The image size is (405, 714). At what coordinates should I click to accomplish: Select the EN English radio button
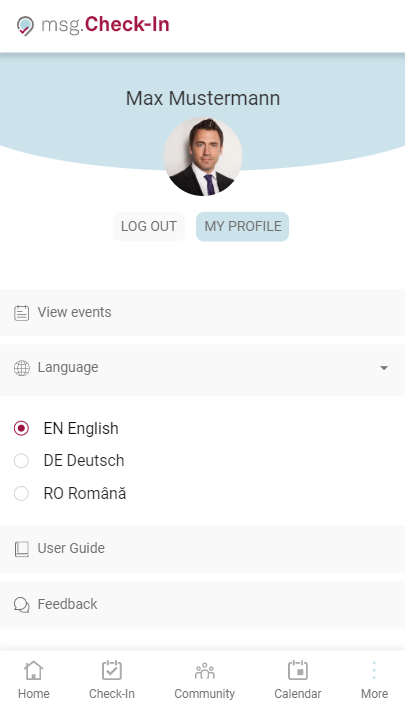pos(21,428)
